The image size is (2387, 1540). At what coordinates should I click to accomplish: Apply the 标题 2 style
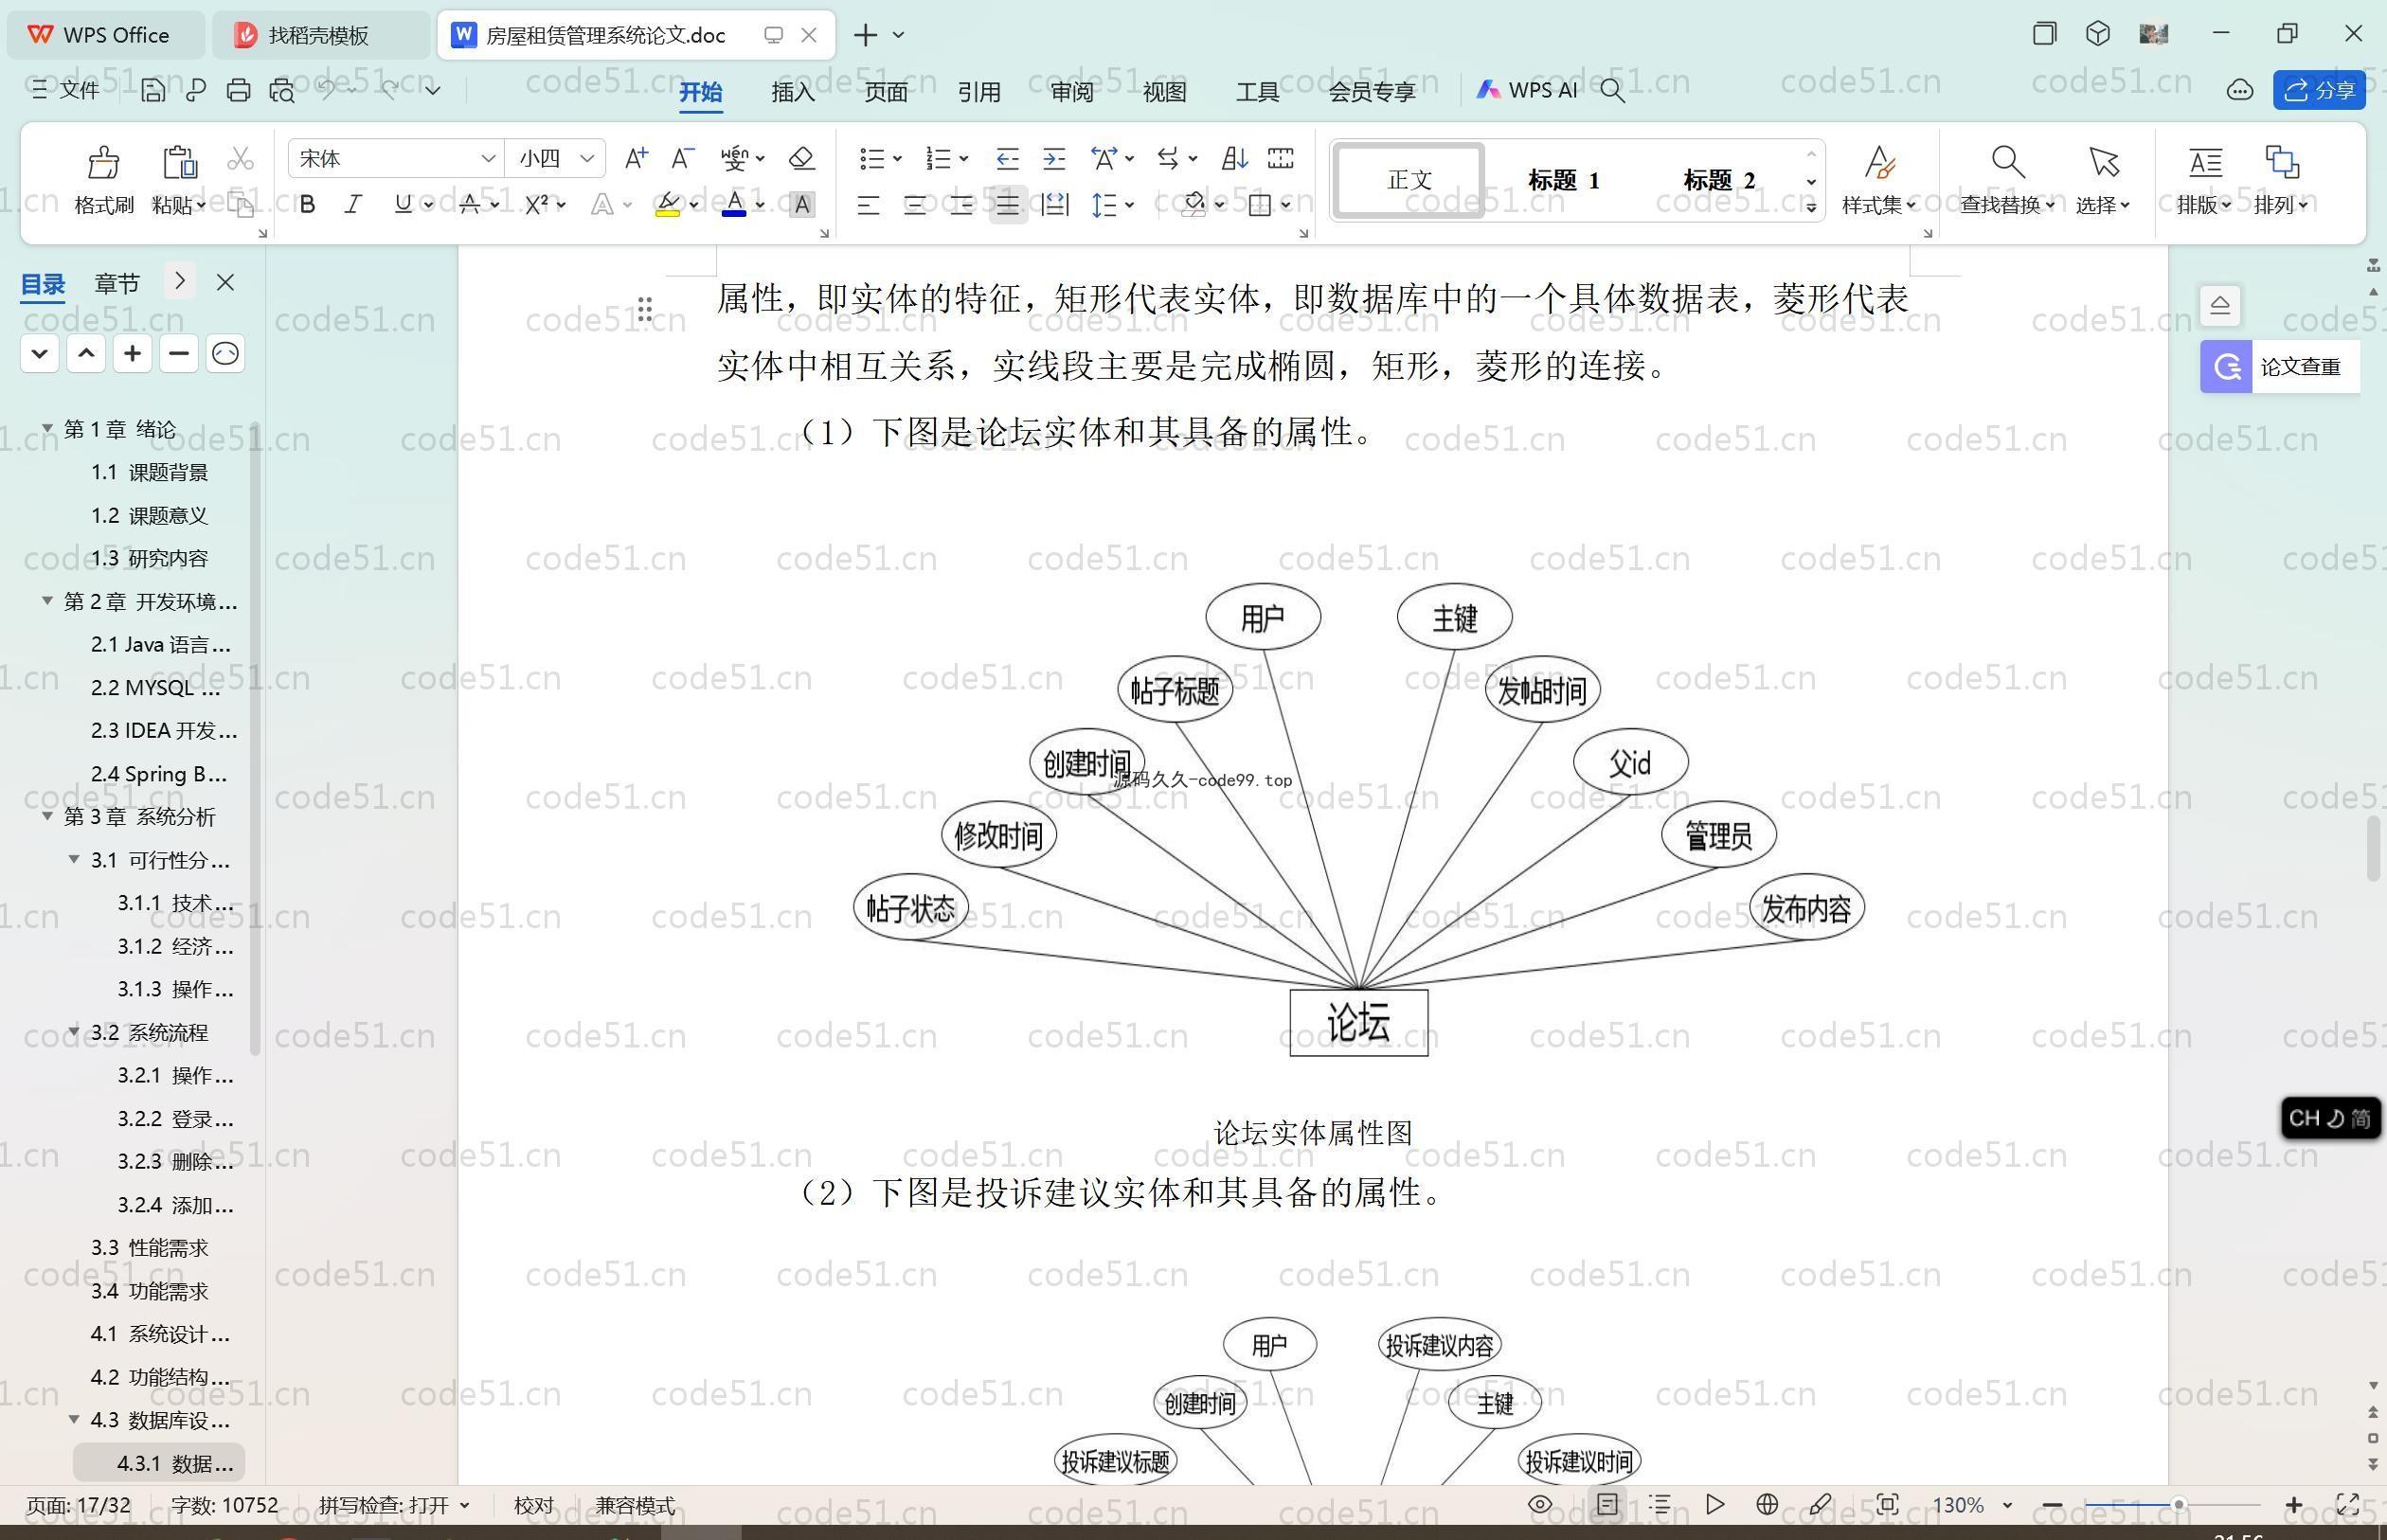click(1719, 180)
